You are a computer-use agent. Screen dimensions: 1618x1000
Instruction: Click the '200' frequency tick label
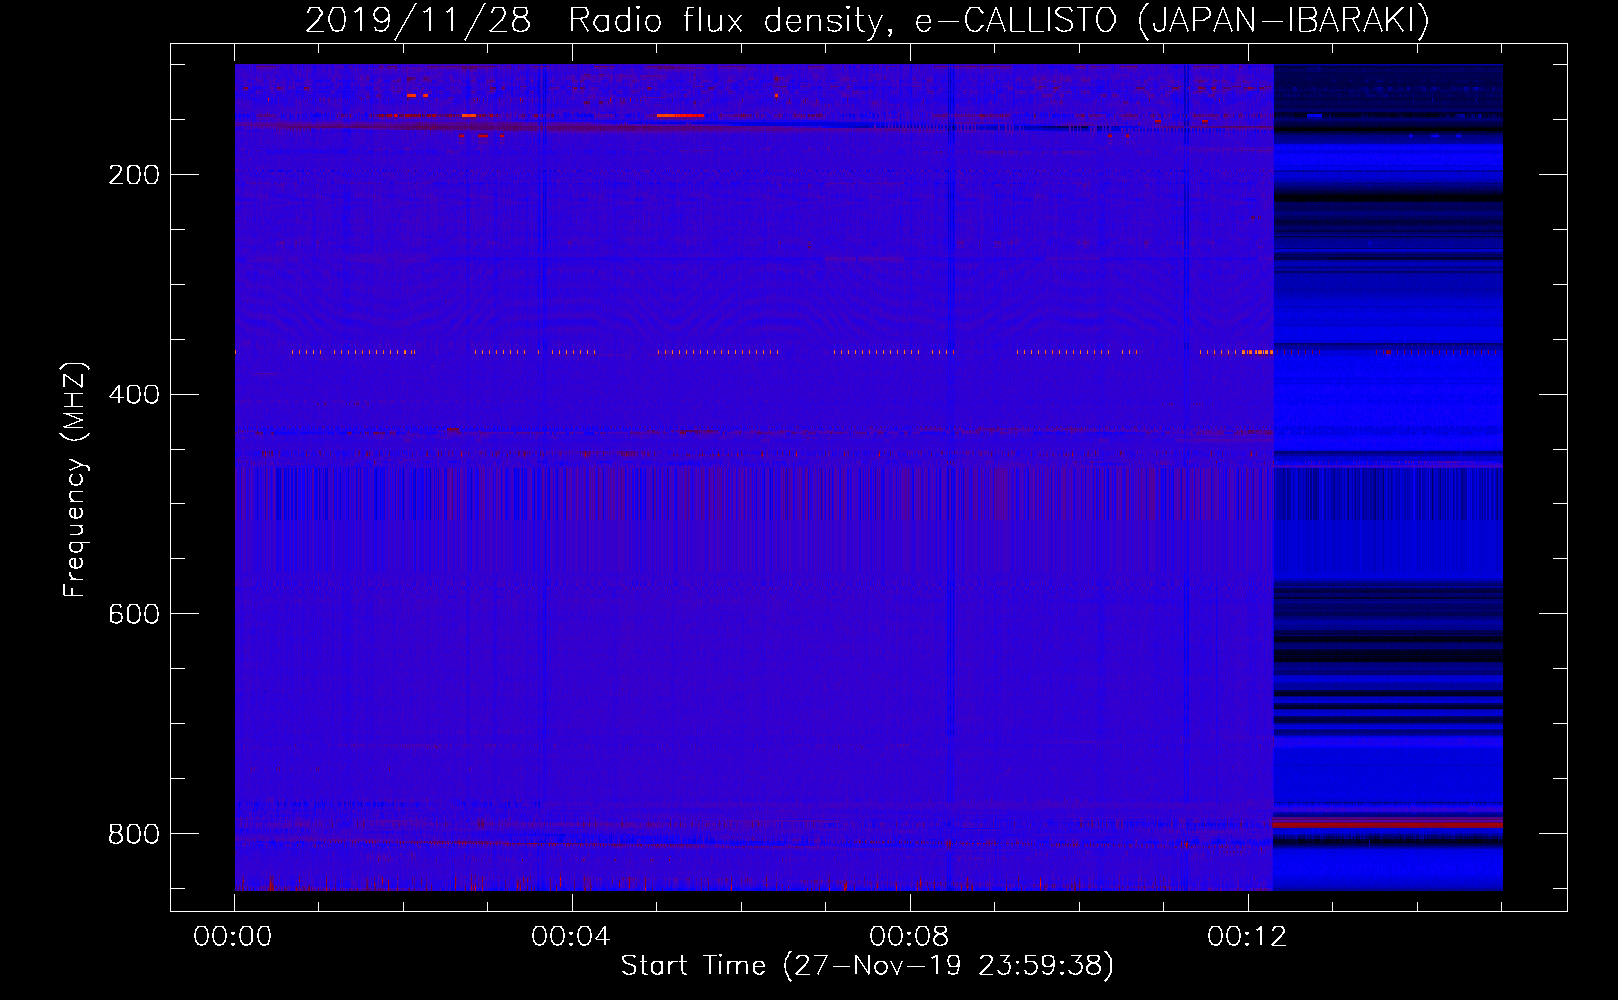point(134,175)
